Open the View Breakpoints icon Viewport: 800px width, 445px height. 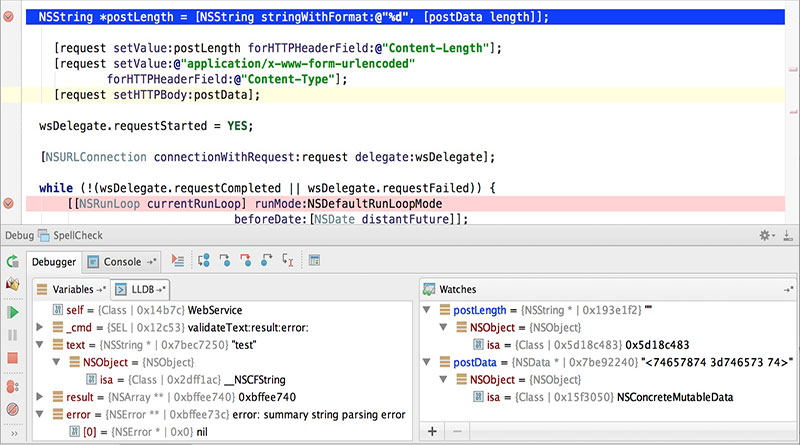[x=13, y=386]
